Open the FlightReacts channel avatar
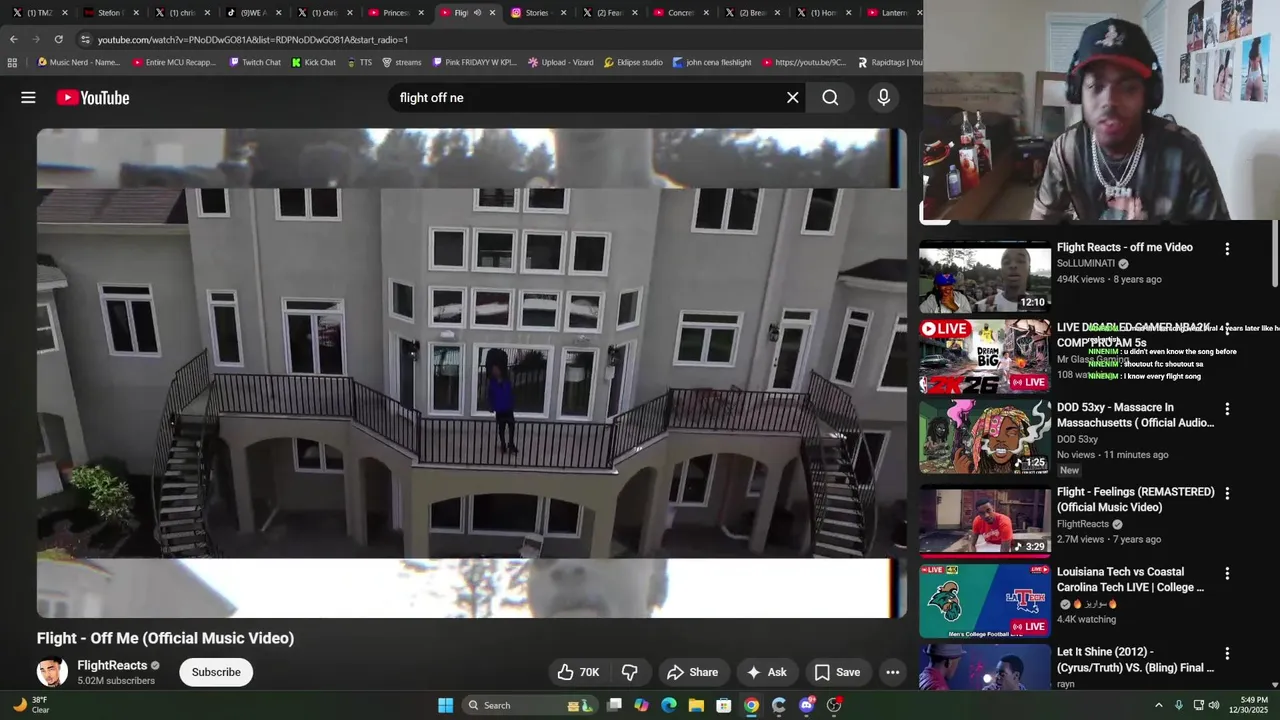The height and width of the screenshot is (720, 1280). click(x=52, y=672)
